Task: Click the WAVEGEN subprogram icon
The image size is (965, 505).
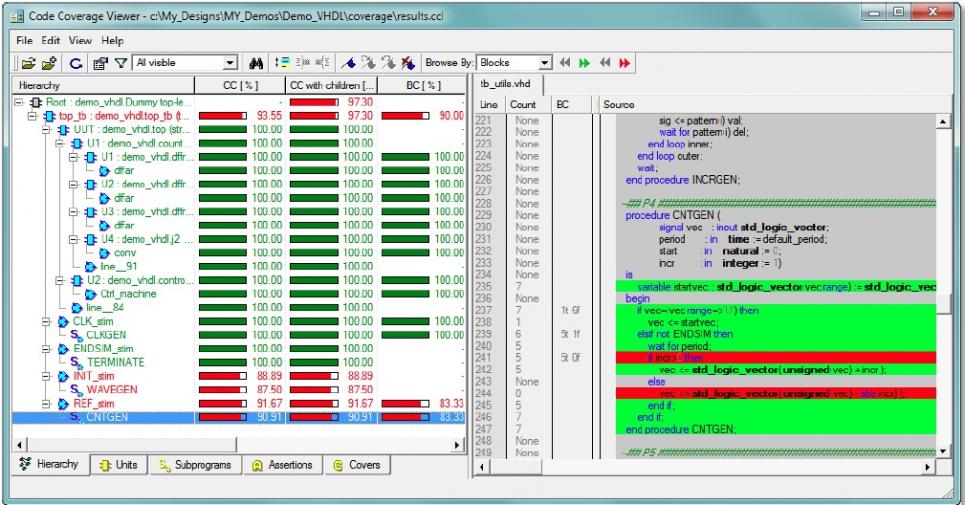Action: coord(76,390)
